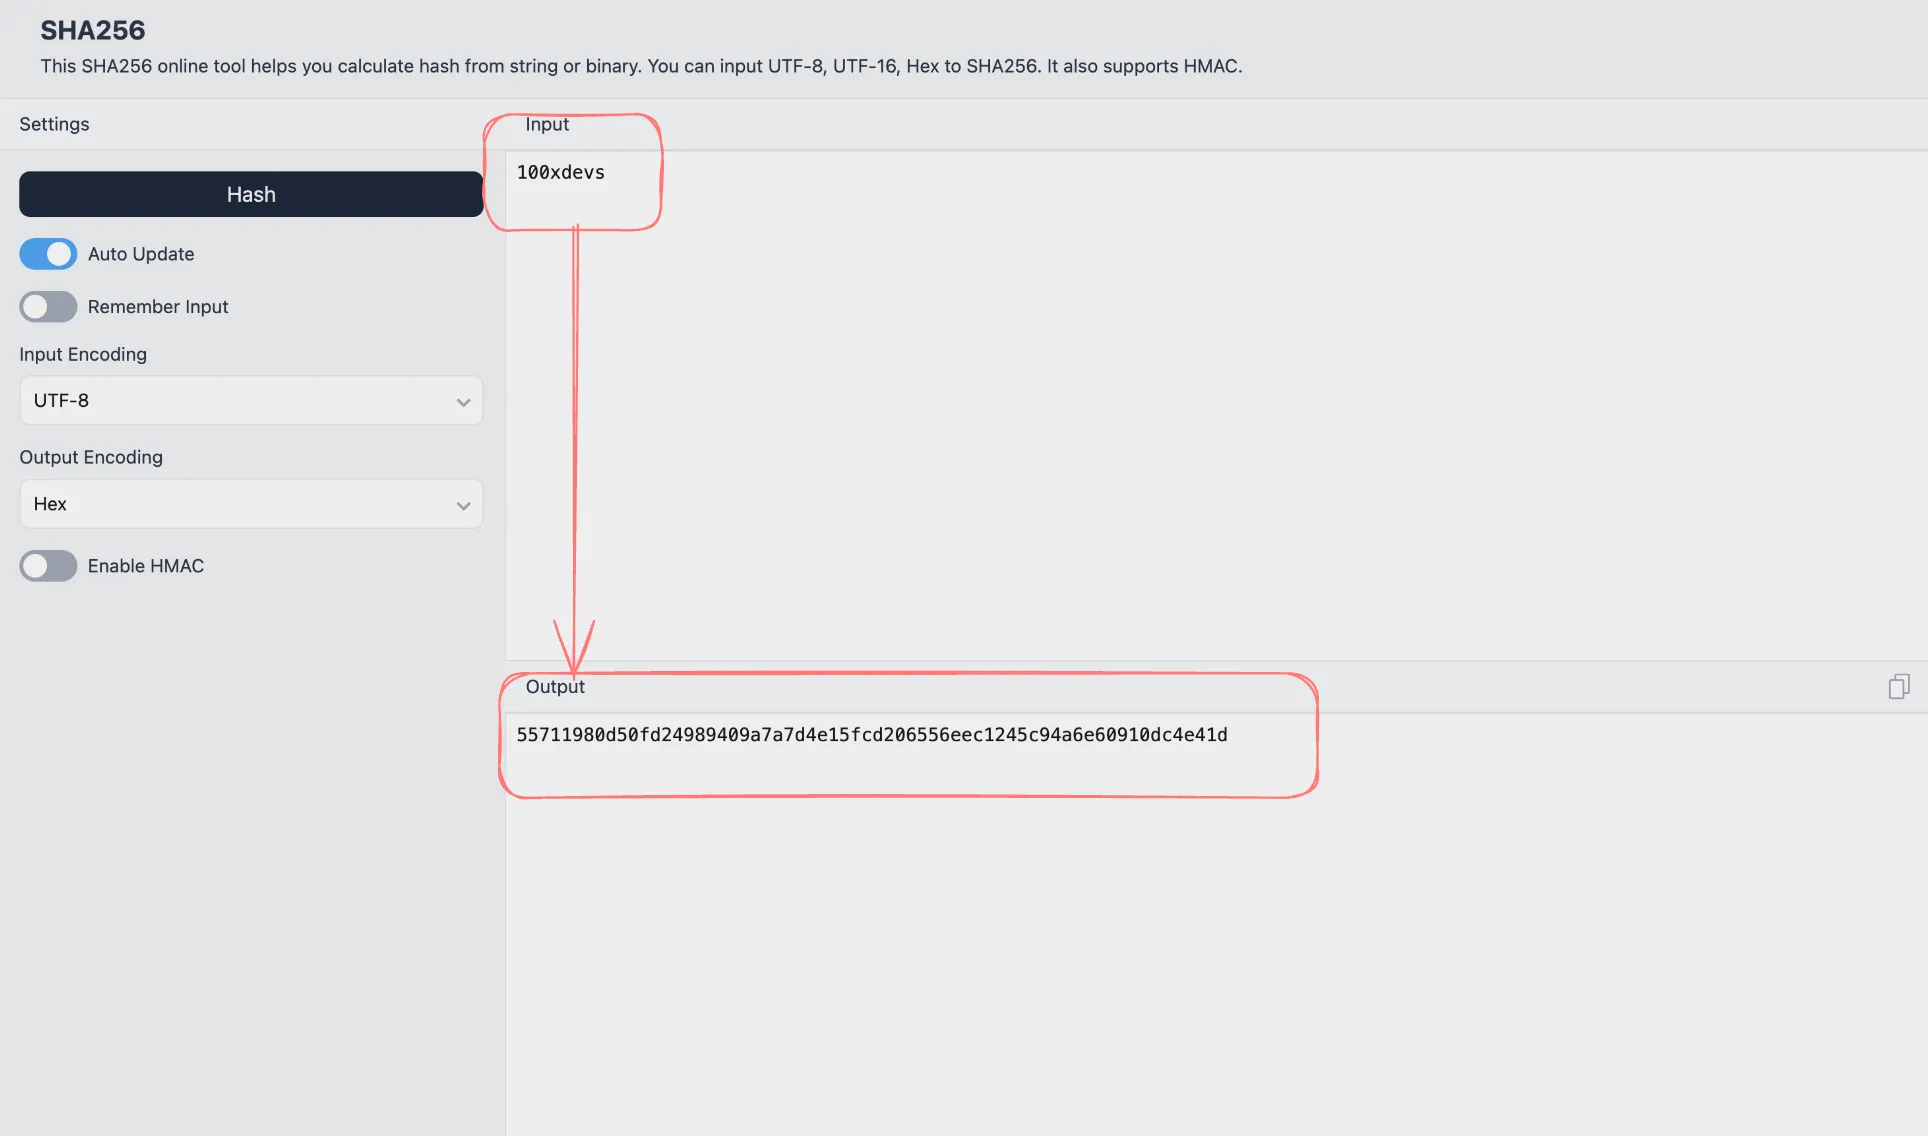Click the Auto Update text label
The height and width of the screenshot is (1136, 1928).
click(x=141, y=254)
